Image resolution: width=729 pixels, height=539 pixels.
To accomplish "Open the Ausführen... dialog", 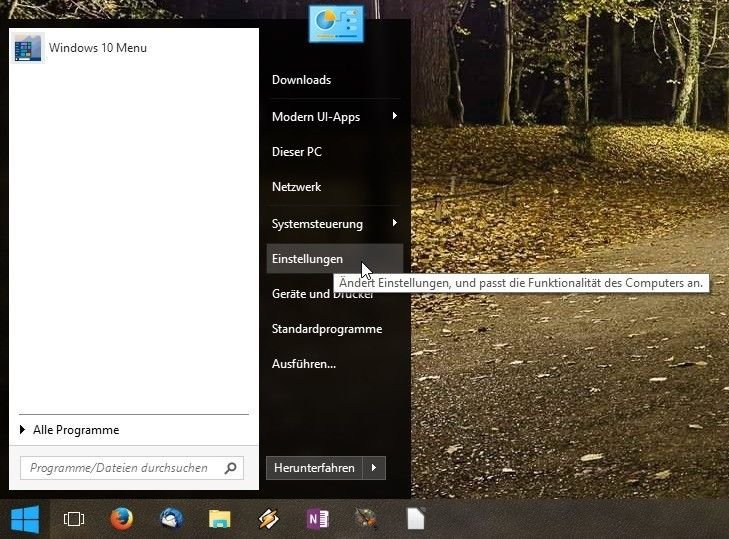I will tap(335, 364).
